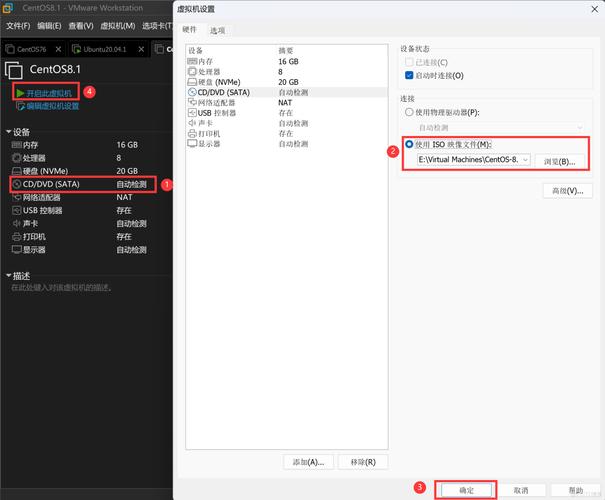This screenshot has width=605, height=500.
Task: Select the 使用 ISO 映像文件(M) radio button
Action: (x=409, y=144)
